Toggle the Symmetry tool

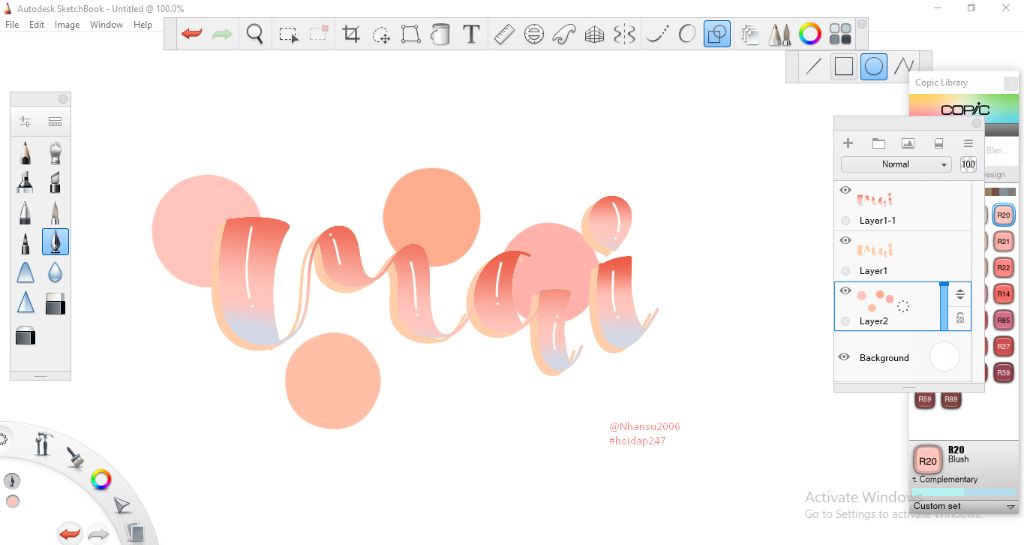click(624, 34)
